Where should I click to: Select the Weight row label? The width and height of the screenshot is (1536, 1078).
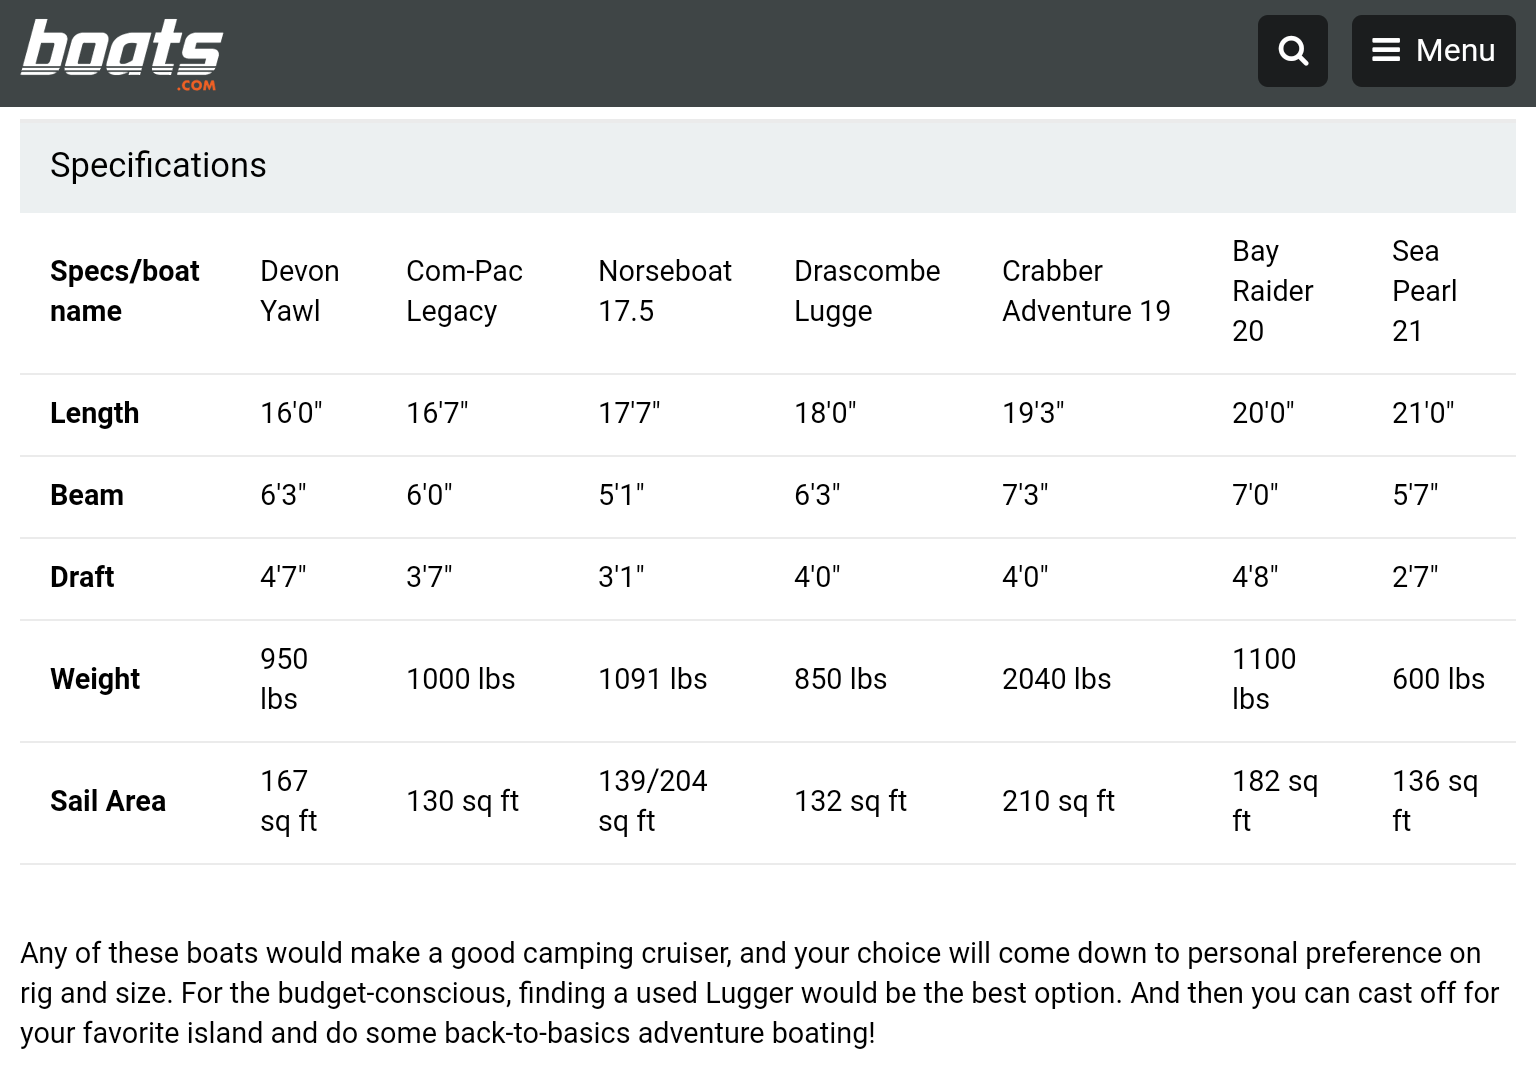[x=95, y=679]
